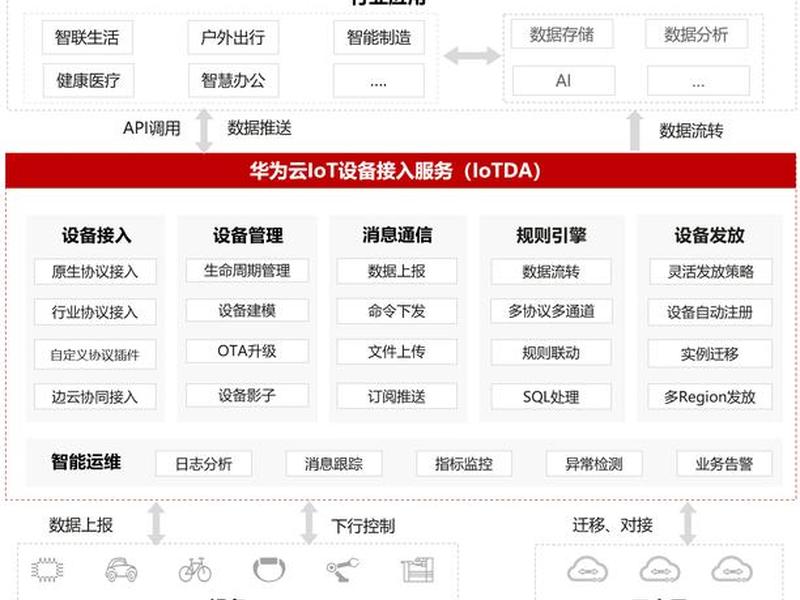This screenshot has height=600, width=800.
Task: Click the 订阅推送 box
Action: (396, 396)
